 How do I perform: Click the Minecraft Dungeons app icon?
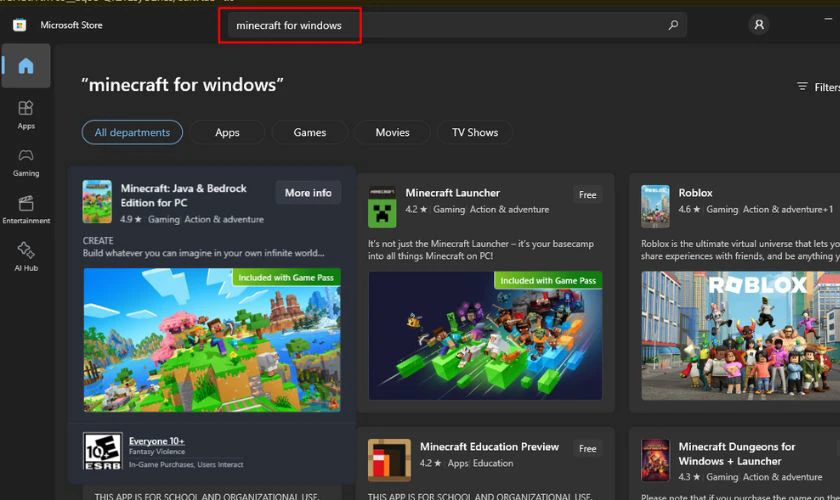tap(655, 460)
